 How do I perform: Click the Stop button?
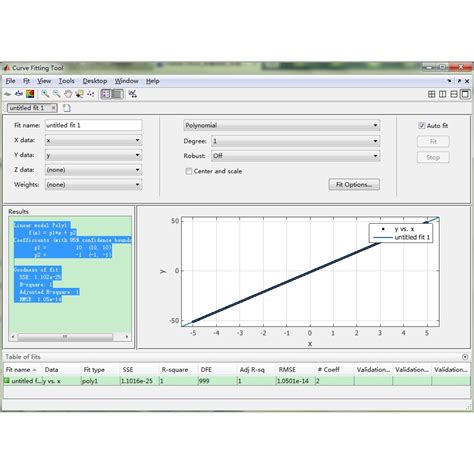coord(433,157)
